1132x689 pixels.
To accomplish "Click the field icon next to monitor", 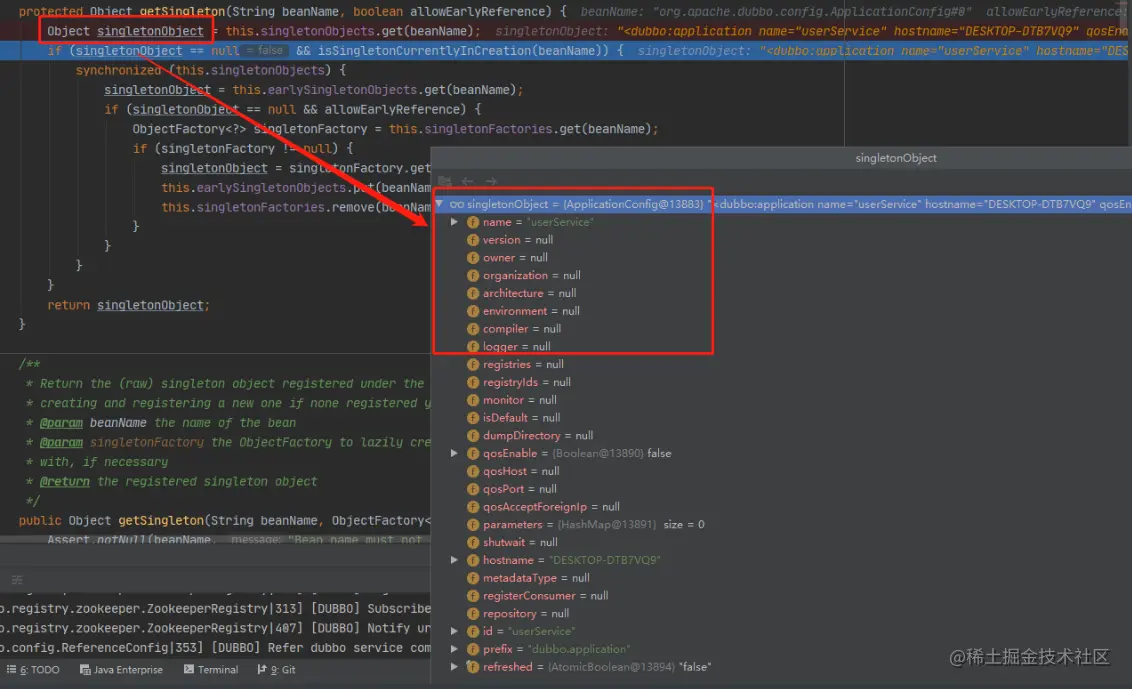I will click(473, 400).
